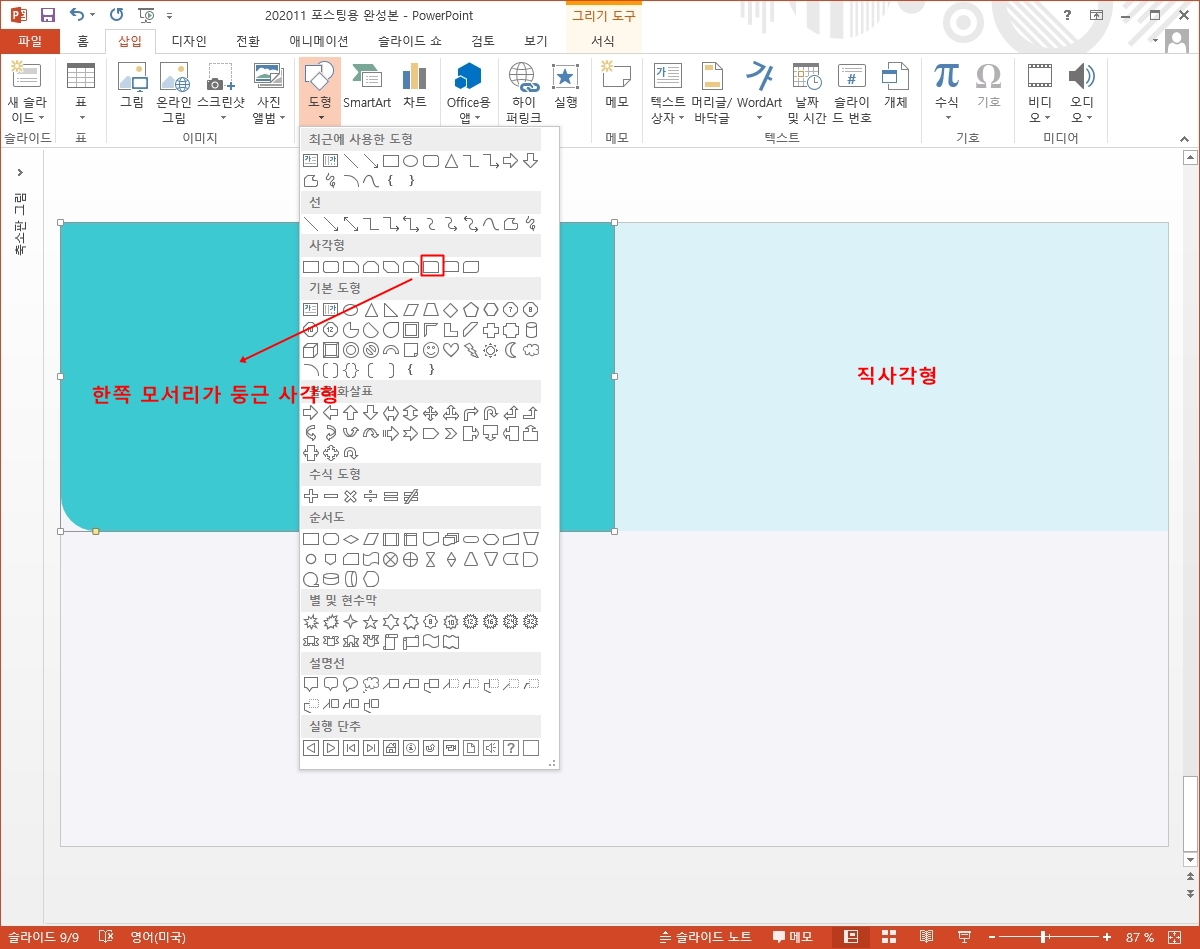Click the zoom in plus button
The height and width of the screenshot is (949, 1200).
1107,937
